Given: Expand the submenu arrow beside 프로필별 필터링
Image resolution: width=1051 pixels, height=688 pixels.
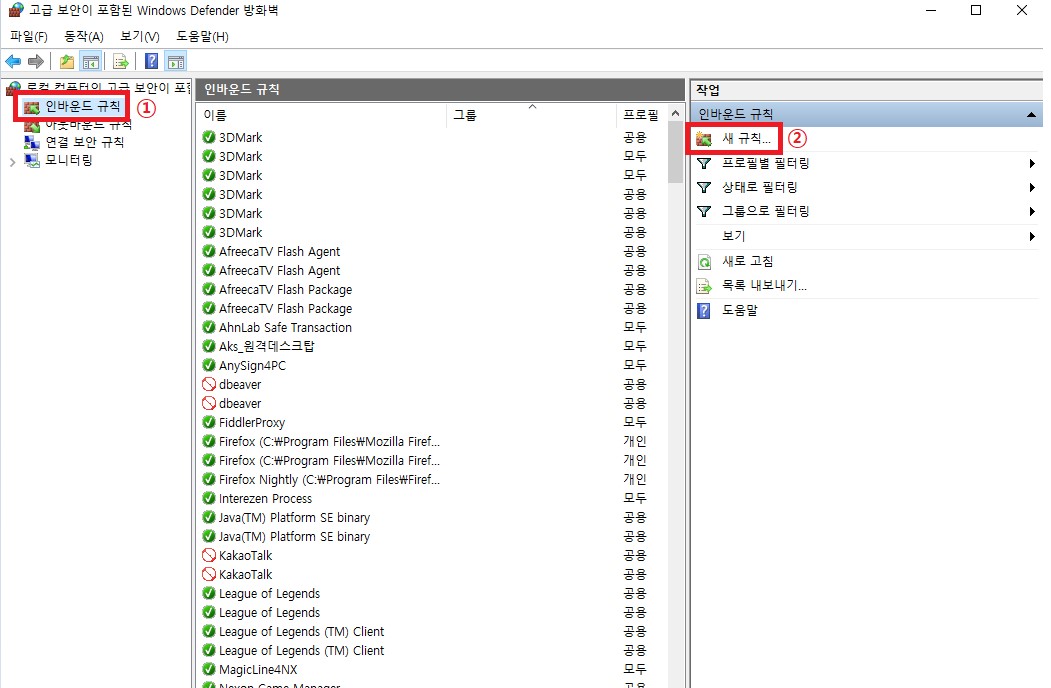Looking at the screenshot, I should (x=1032, y=164).
